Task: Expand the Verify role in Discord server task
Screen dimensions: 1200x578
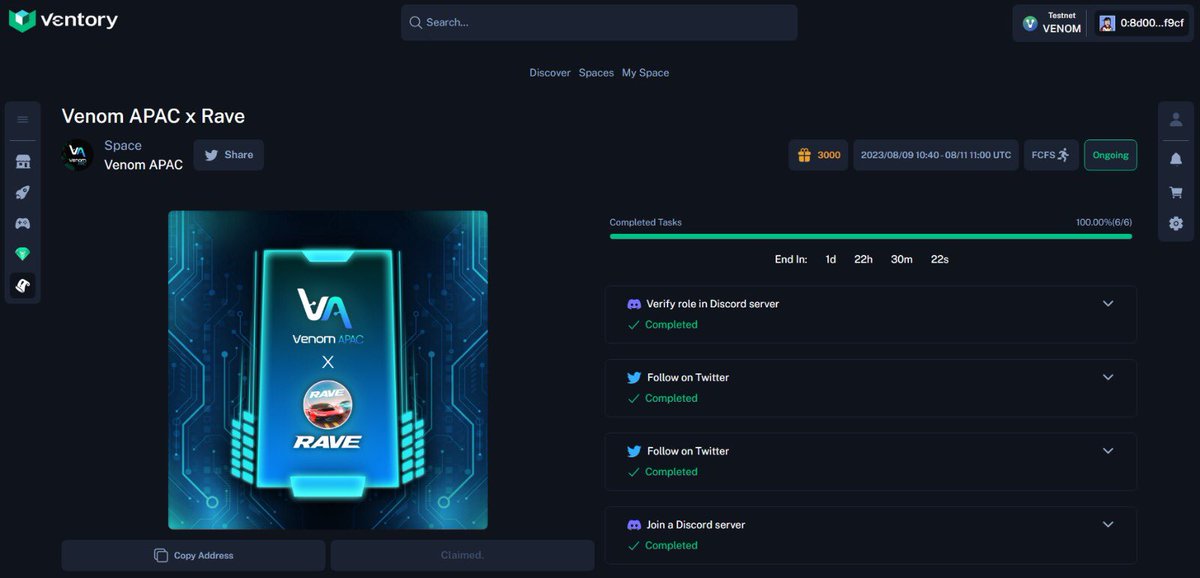Action: [x=1108, y=304]
